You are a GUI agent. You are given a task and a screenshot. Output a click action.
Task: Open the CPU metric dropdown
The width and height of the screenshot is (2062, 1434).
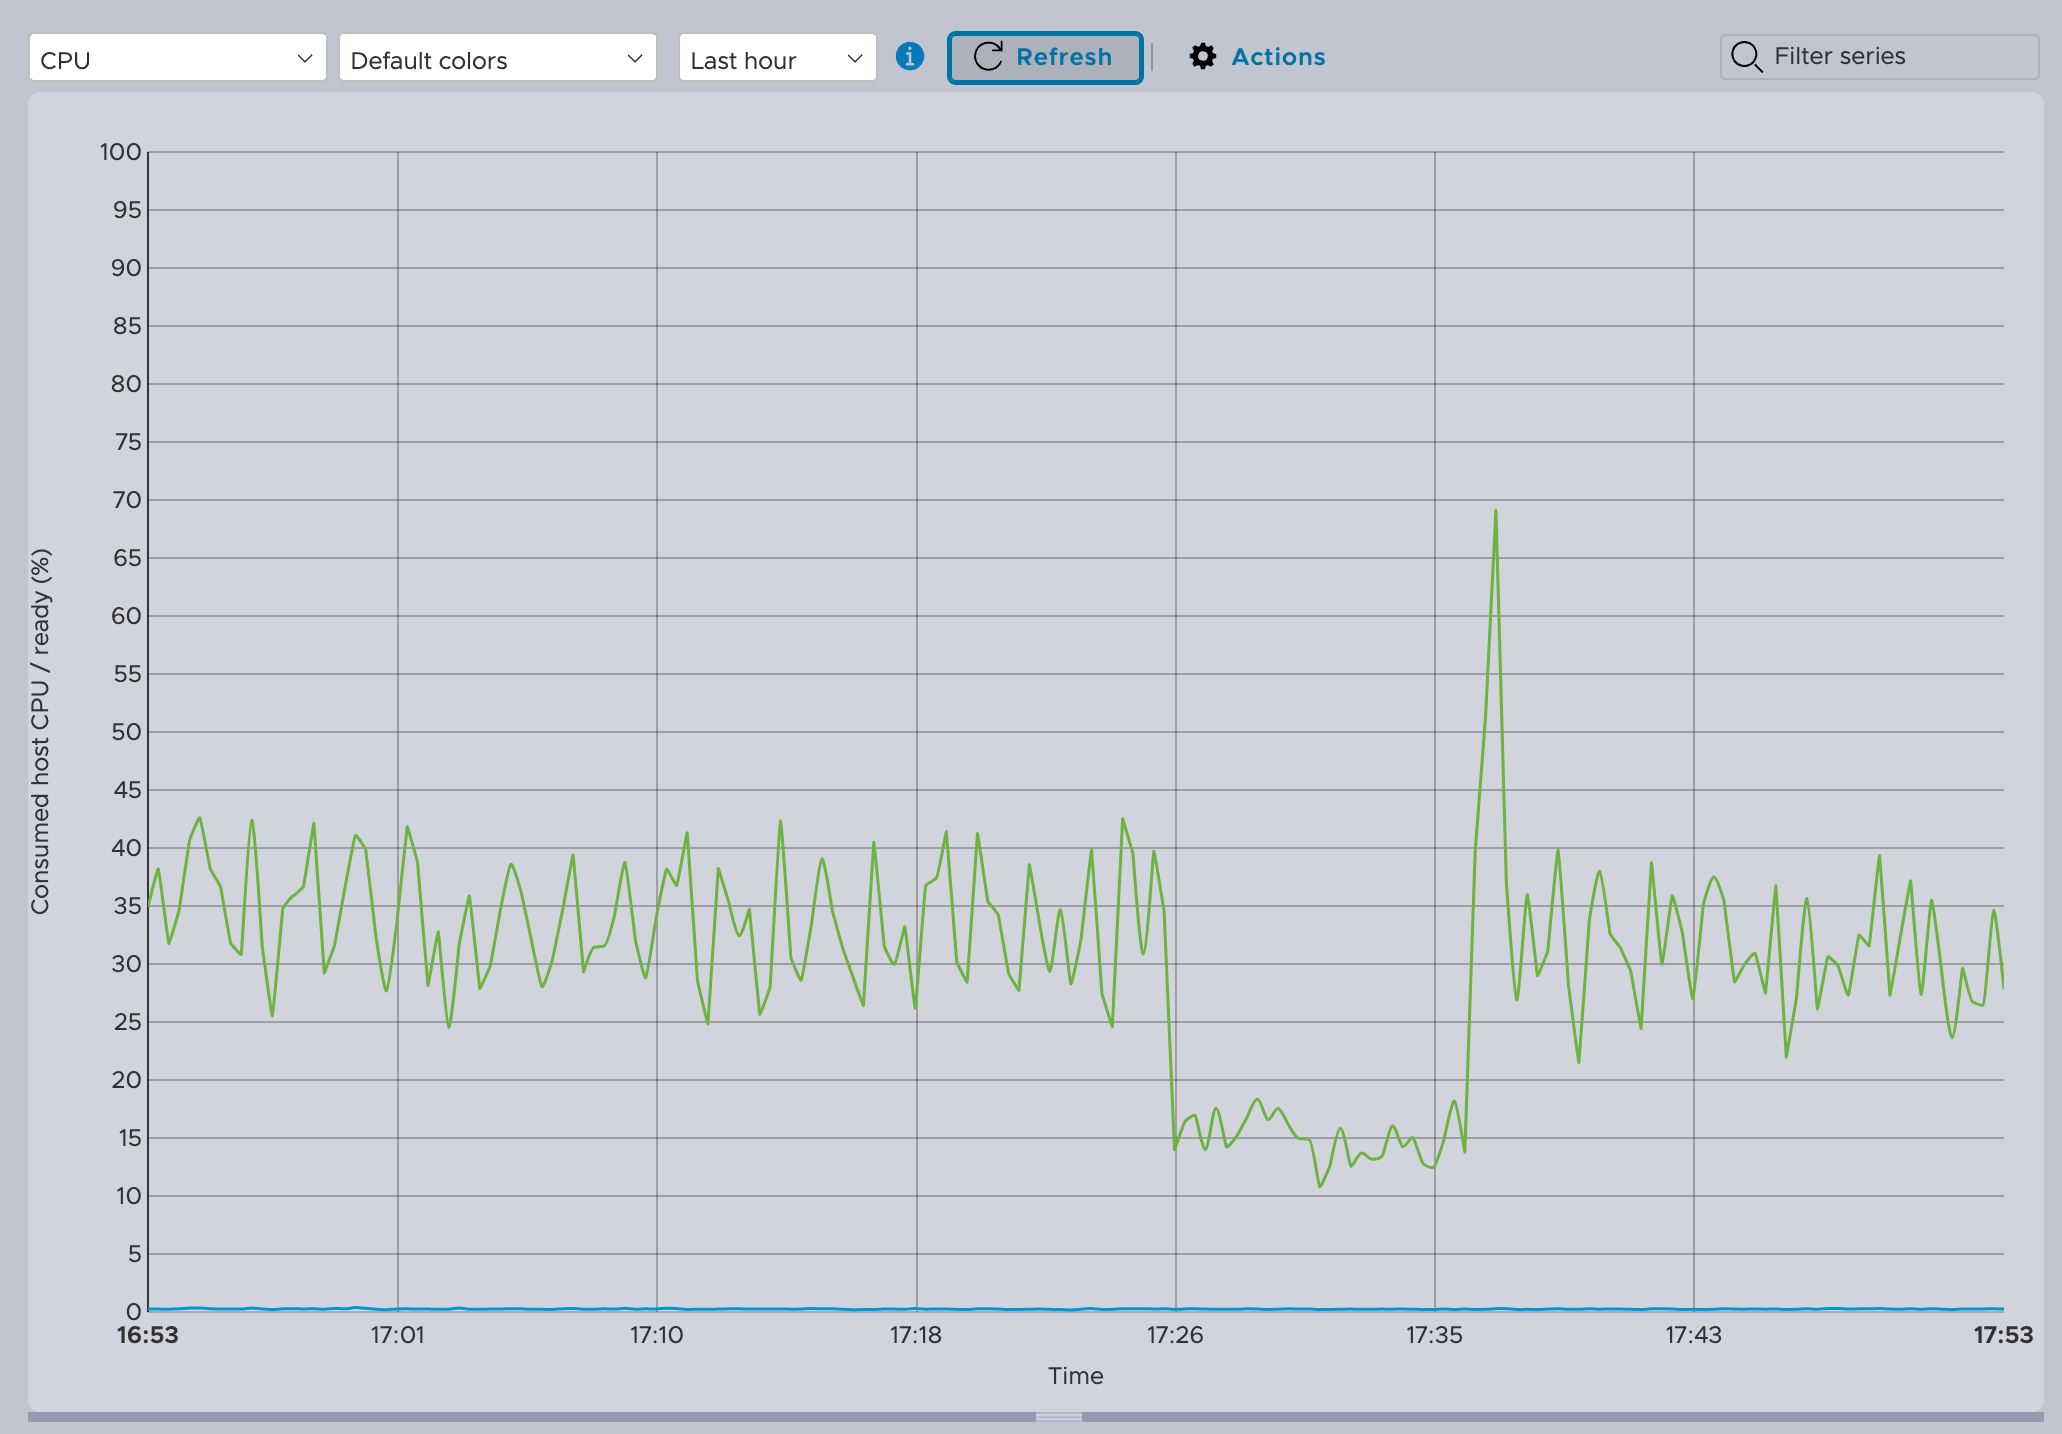(x=178, y=58)
